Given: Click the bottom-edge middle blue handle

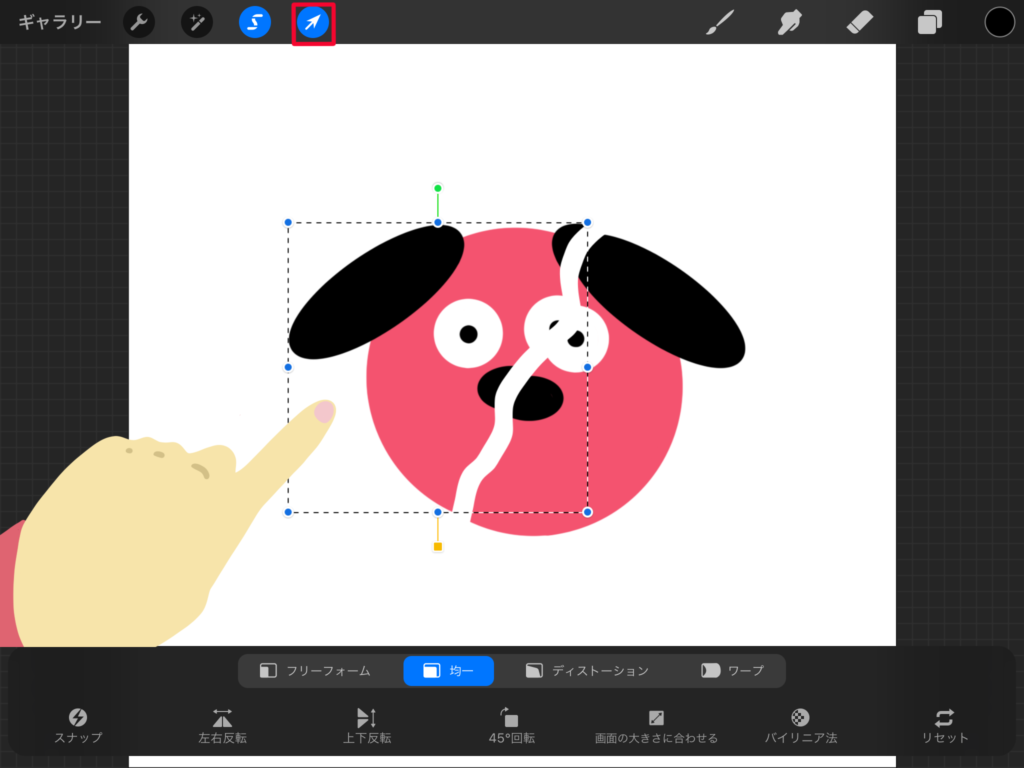Looking at the screenshot, I should [438, 512].
